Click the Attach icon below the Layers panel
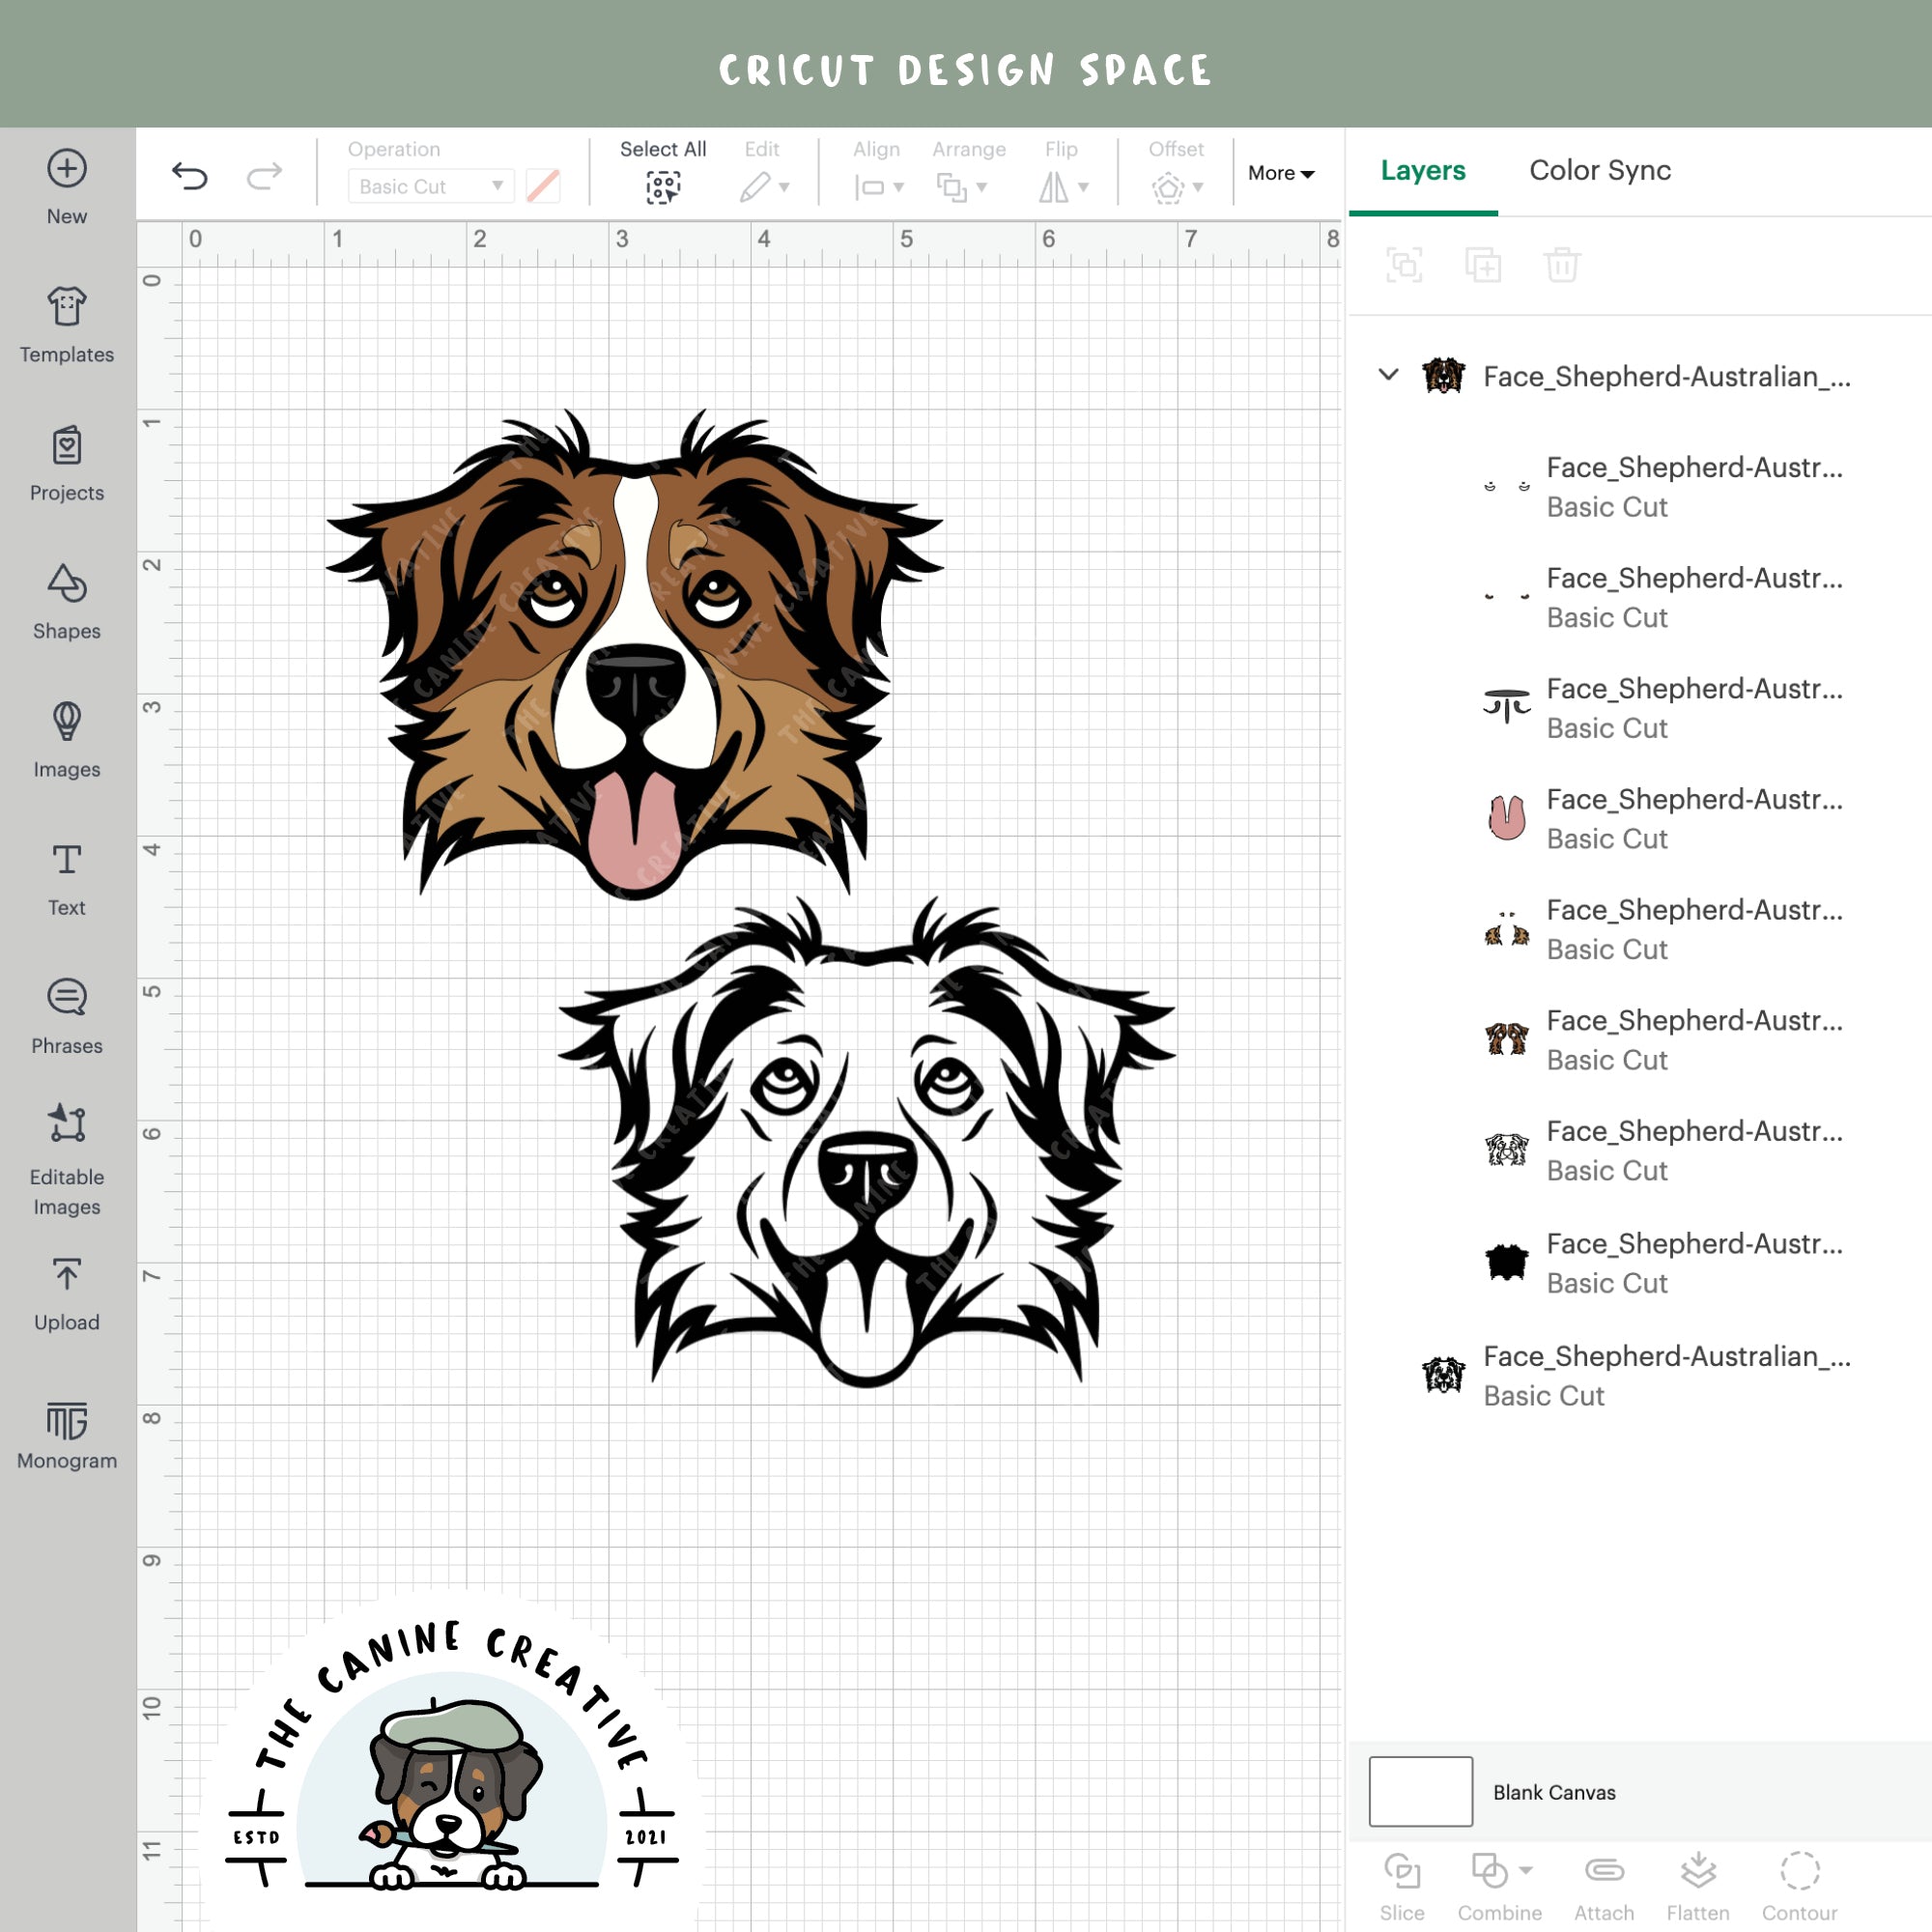The height and width of the screenshot is (1932, 1932). click(1602, 1868)
